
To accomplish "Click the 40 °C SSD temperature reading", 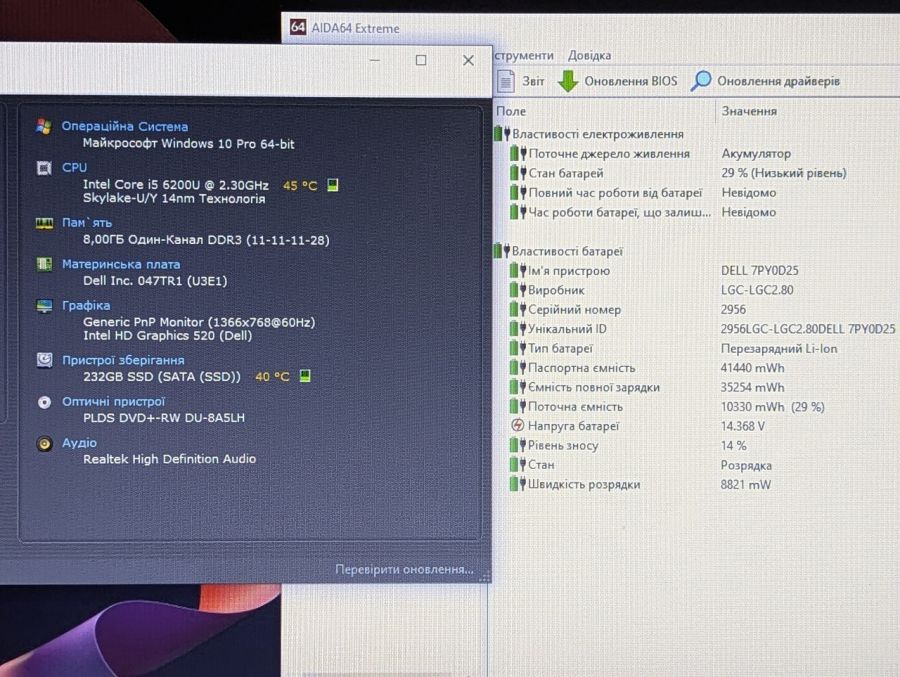I will (273, 377).
